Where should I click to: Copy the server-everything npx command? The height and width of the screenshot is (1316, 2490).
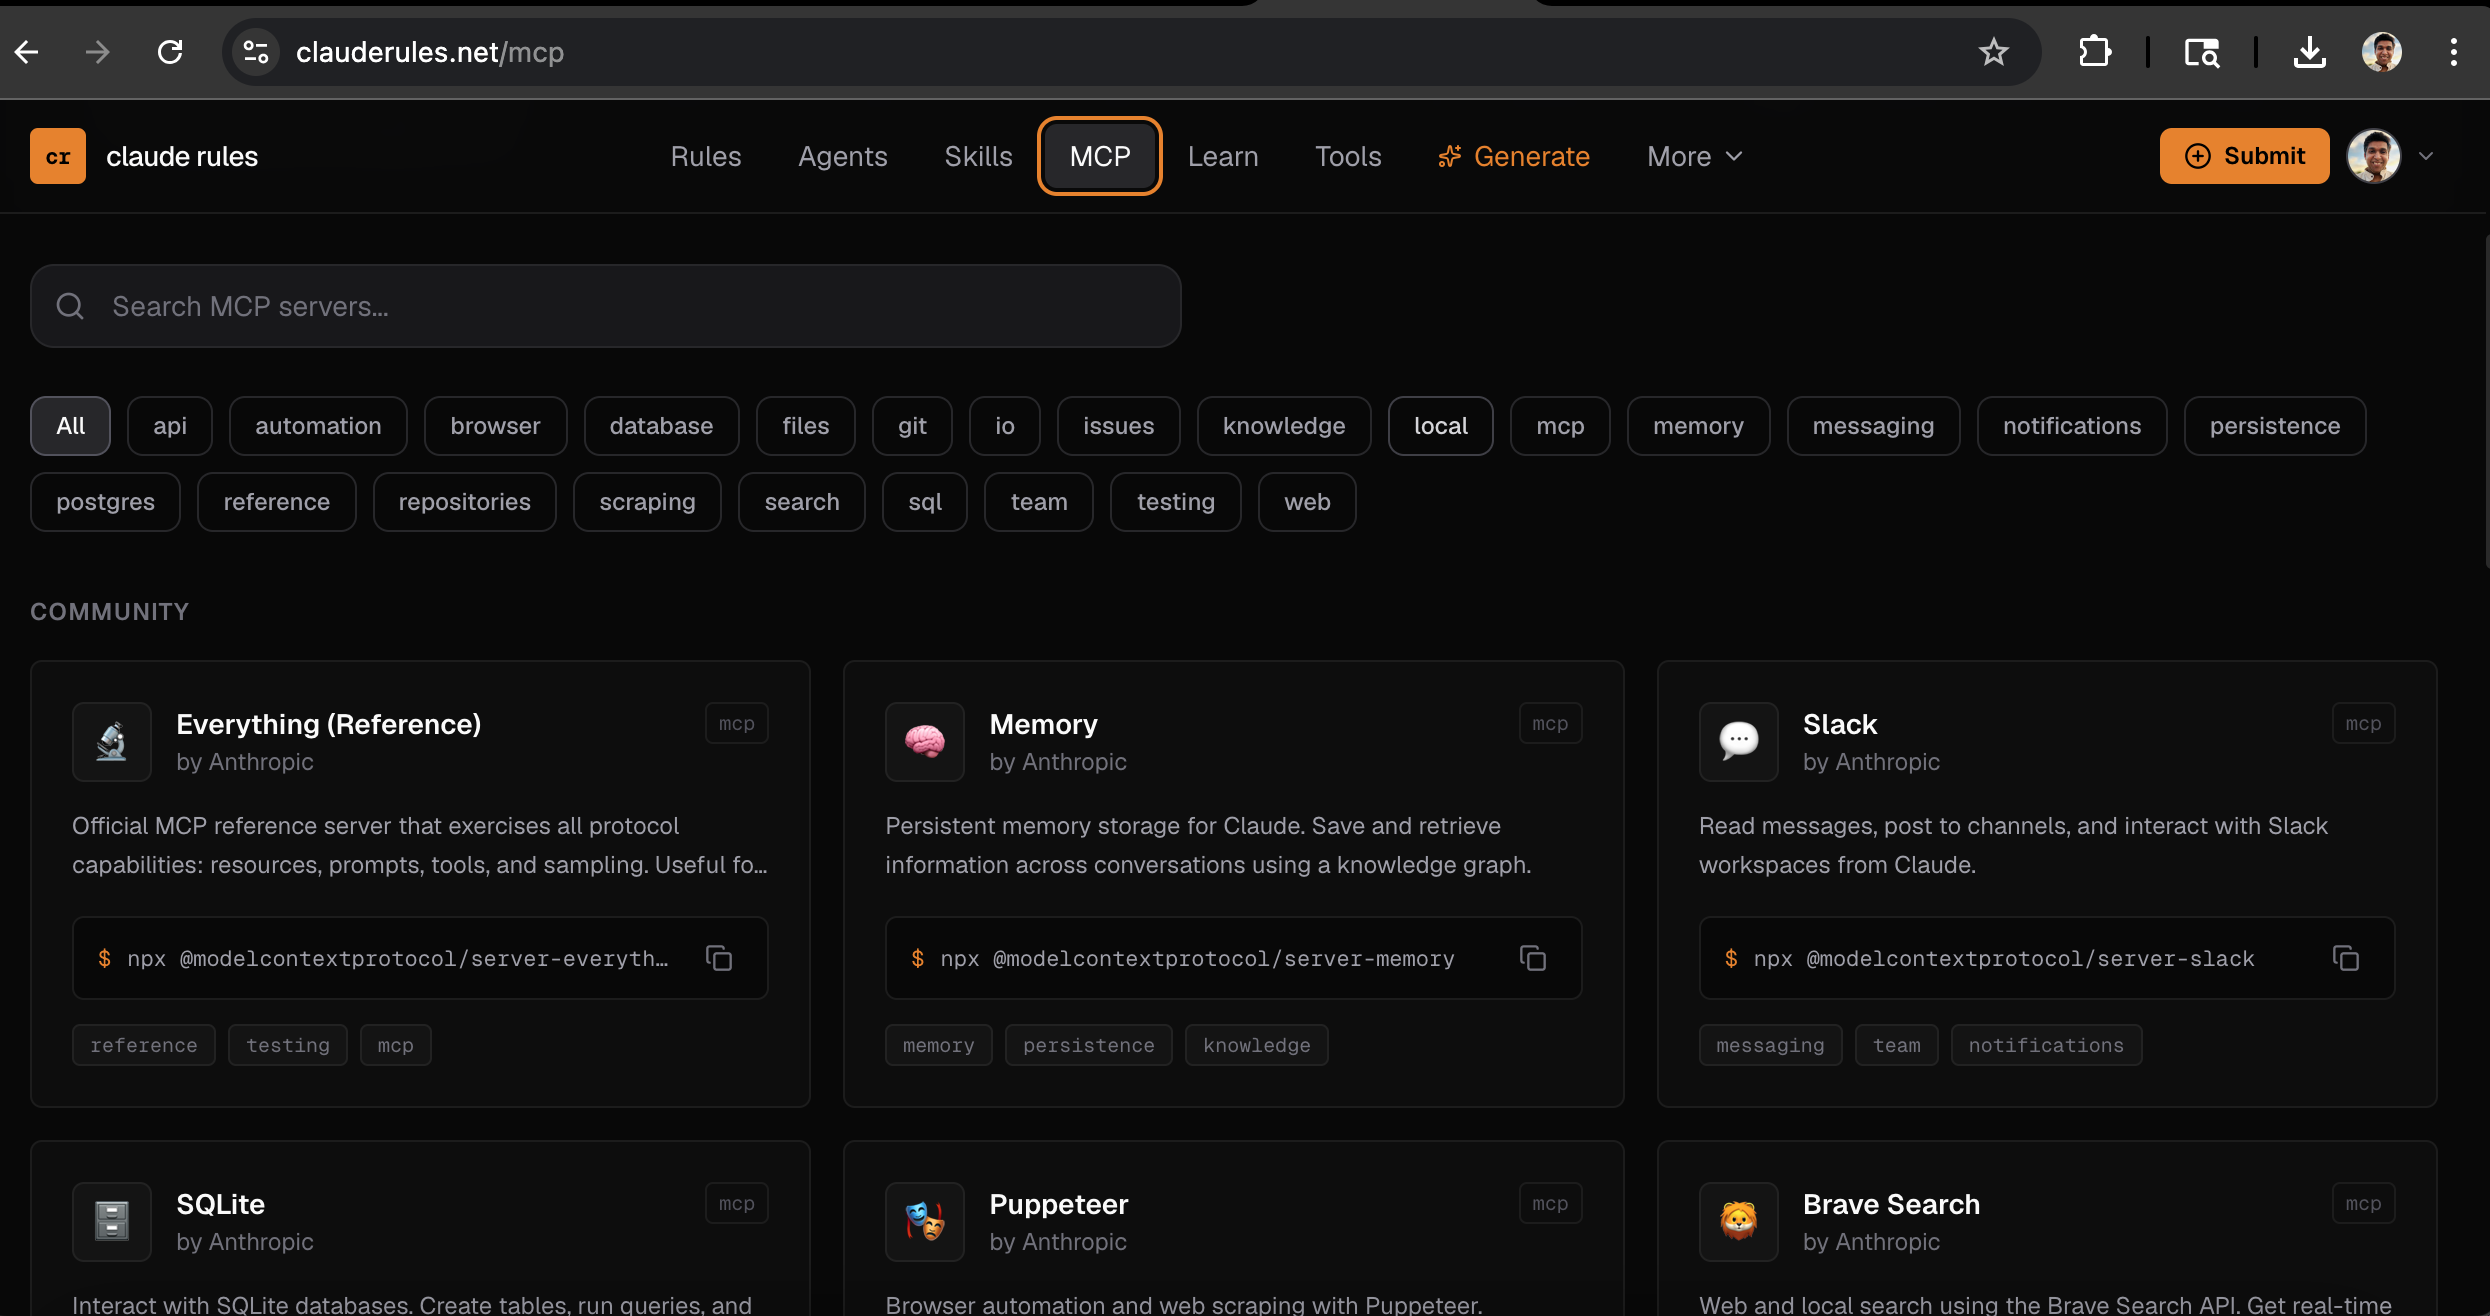[719, 958]
